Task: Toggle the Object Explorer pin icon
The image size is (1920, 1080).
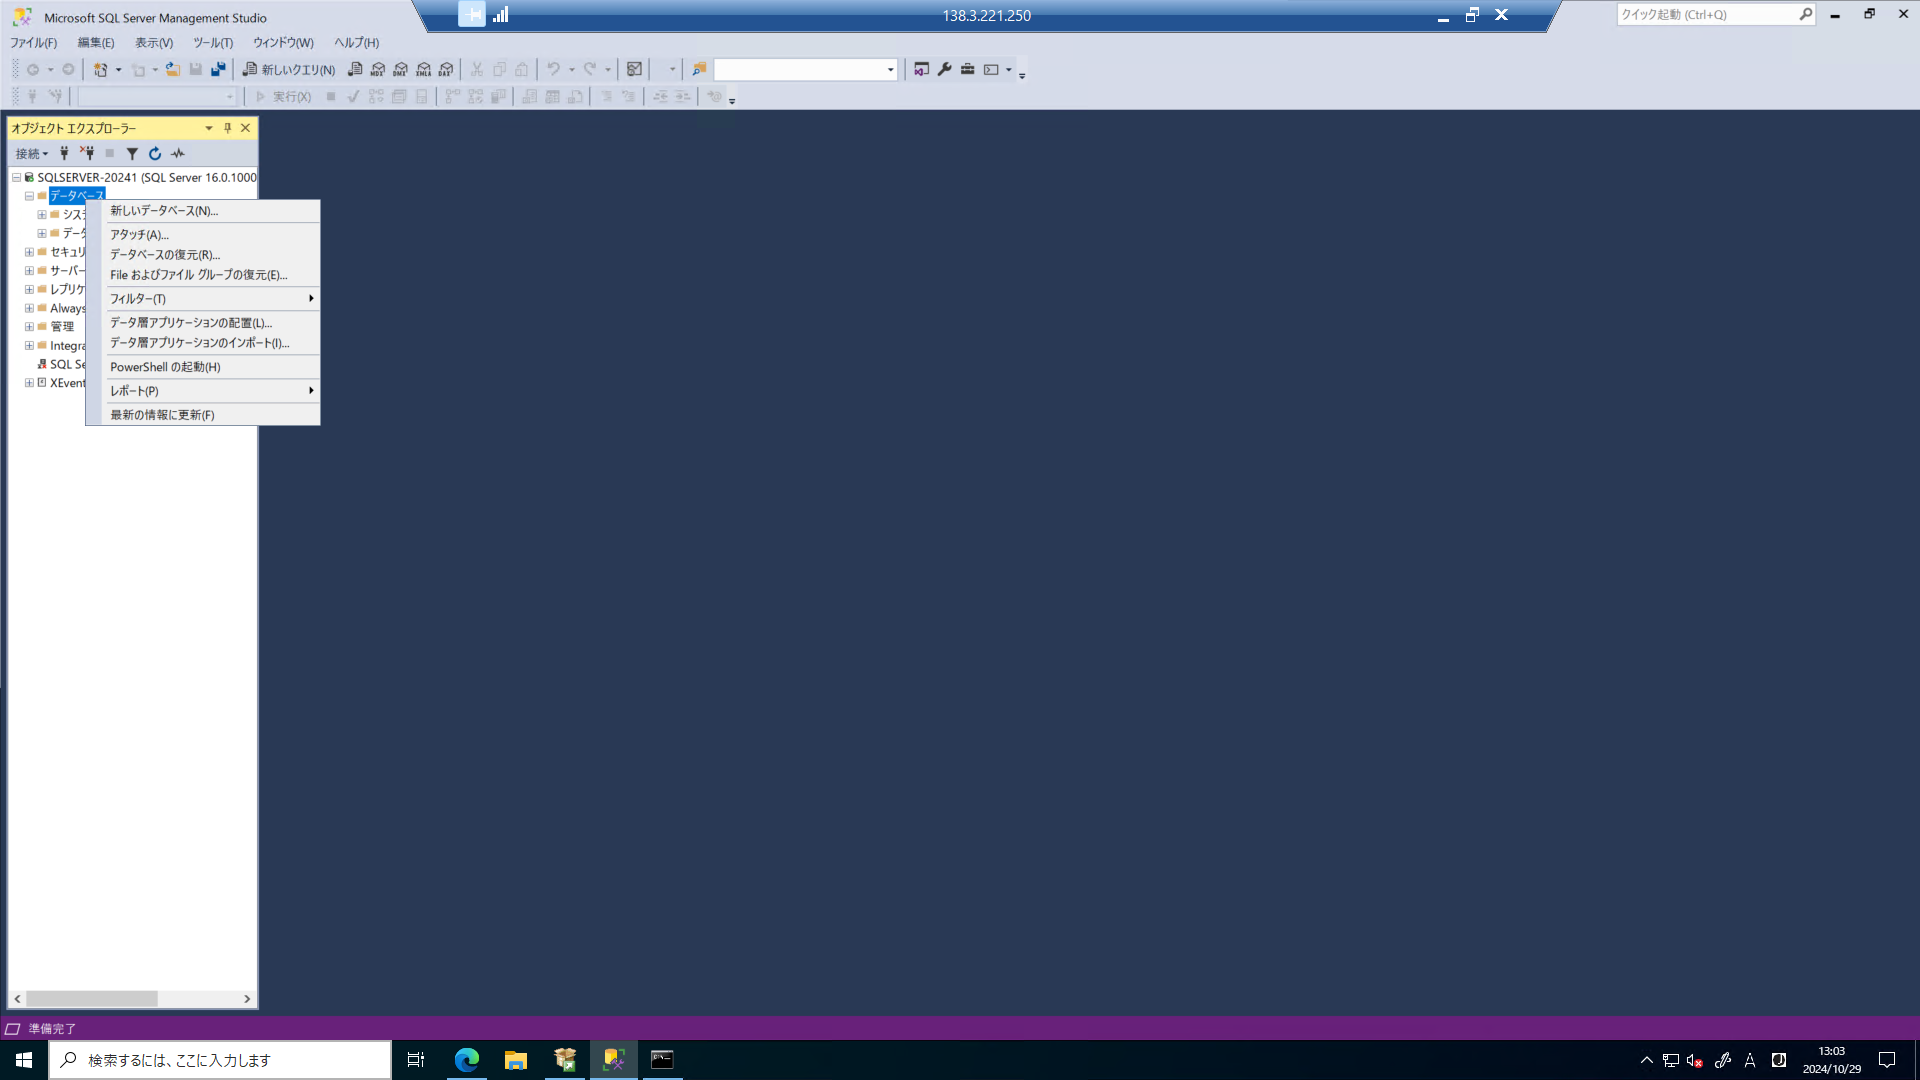Action: tap(228, 128)
